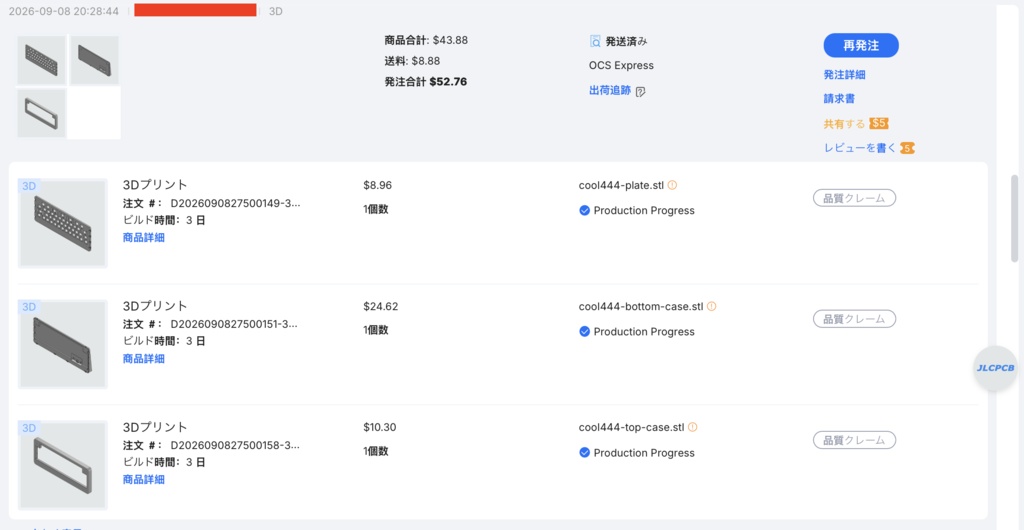
Task: Click the small top-case frame preview in order header
Action: (x=41, y=114)
